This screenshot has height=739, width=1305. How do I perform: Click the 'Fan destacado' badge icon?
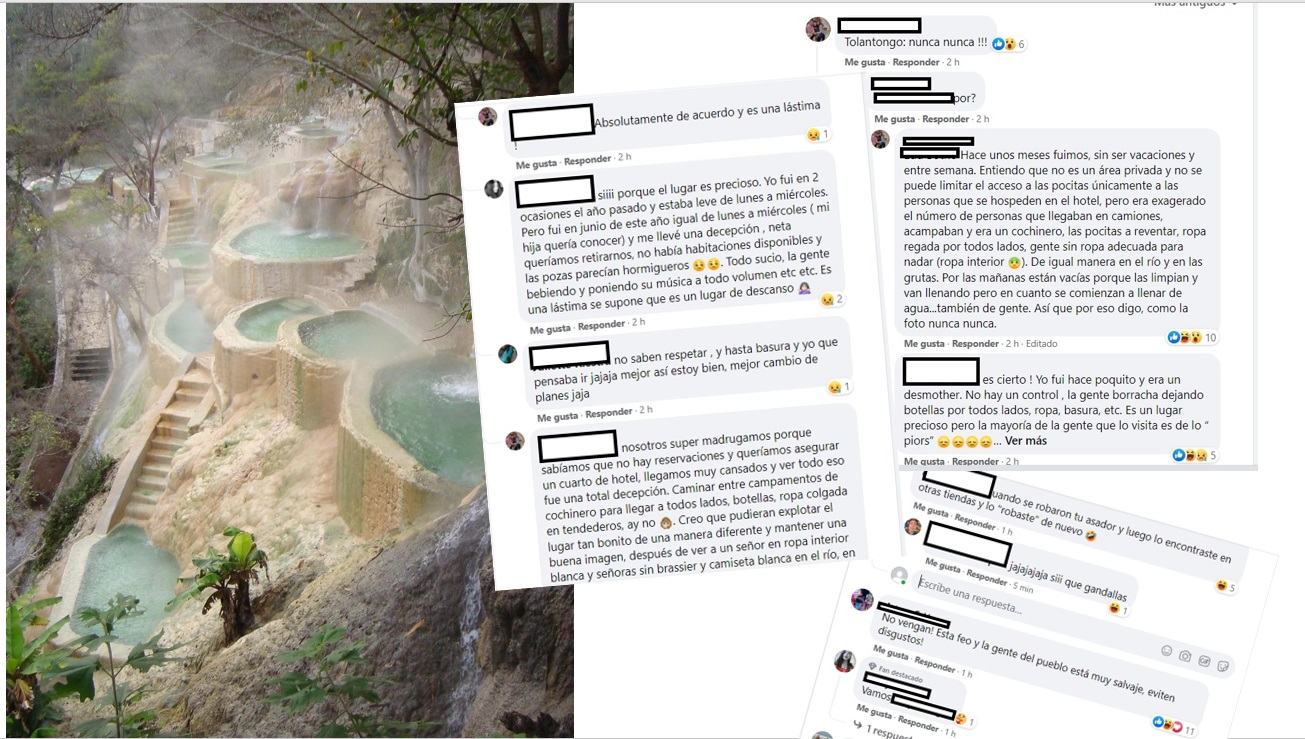pyautogui.click(x=872, y=666)
